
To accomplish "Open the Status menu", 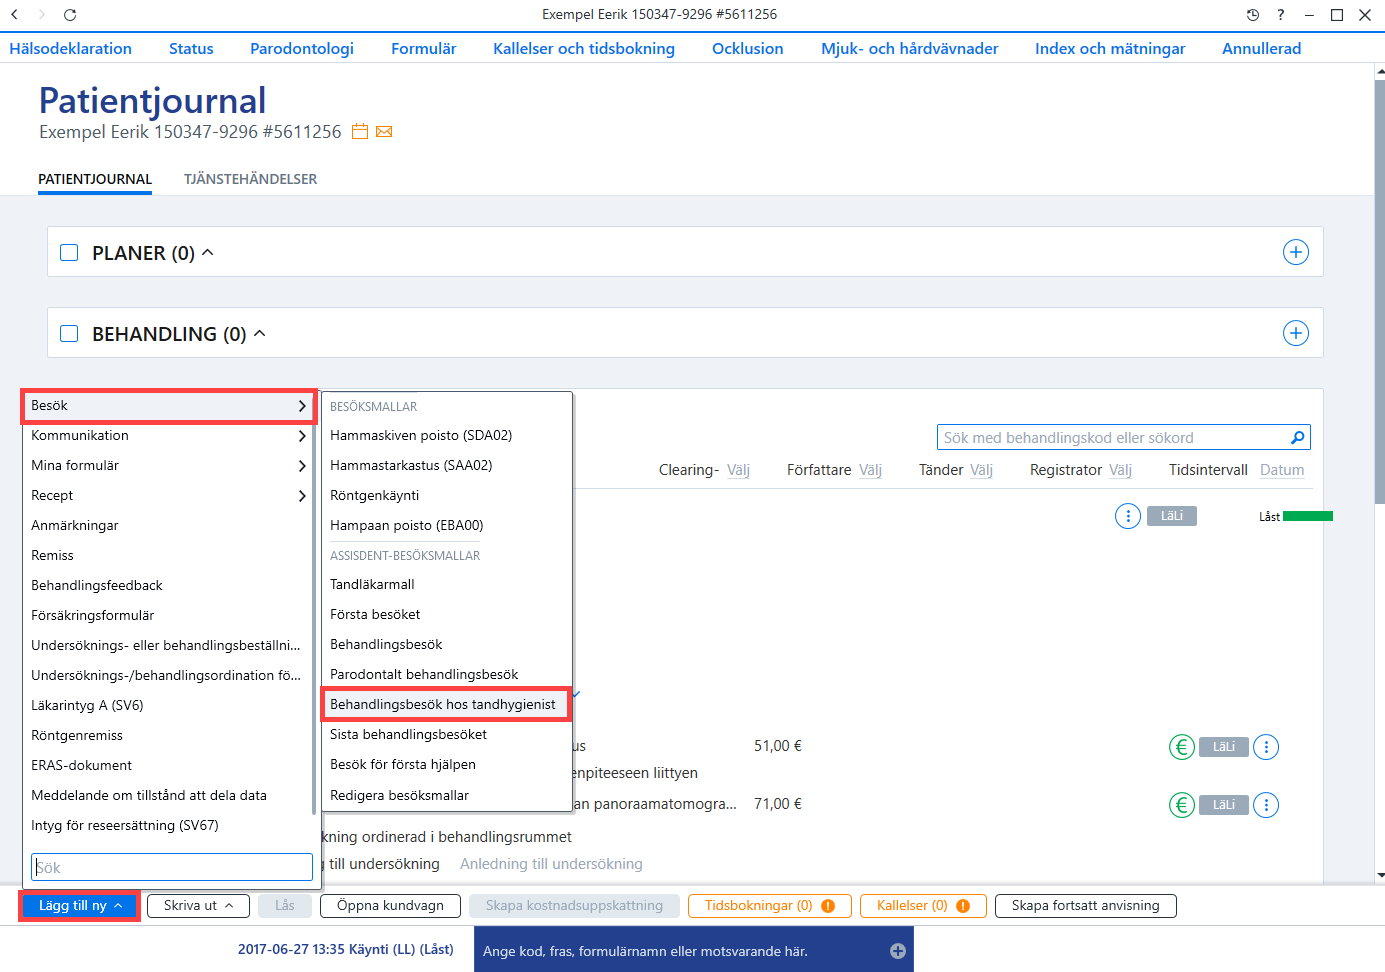I will coord(191,48).
